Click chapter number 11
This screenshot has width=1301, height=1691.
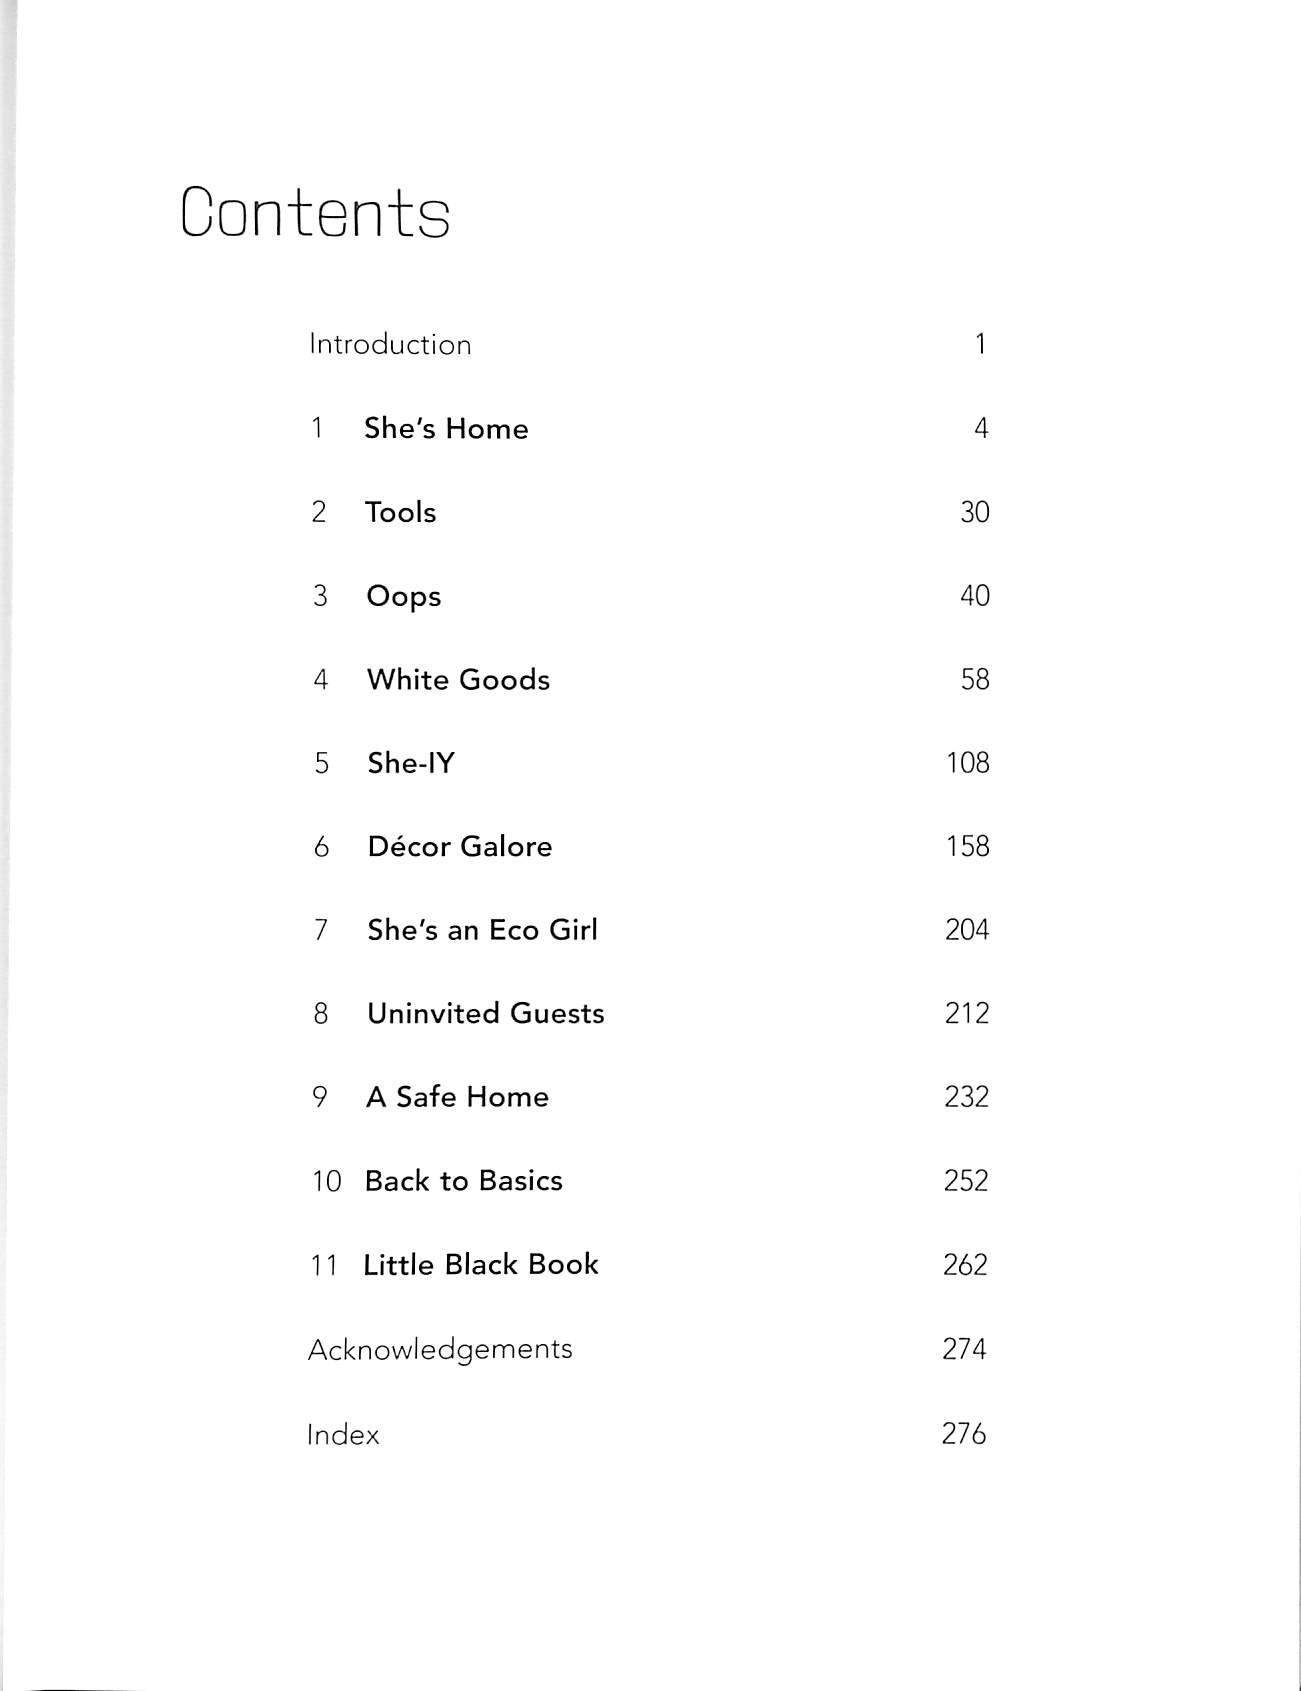[324, 1266]
